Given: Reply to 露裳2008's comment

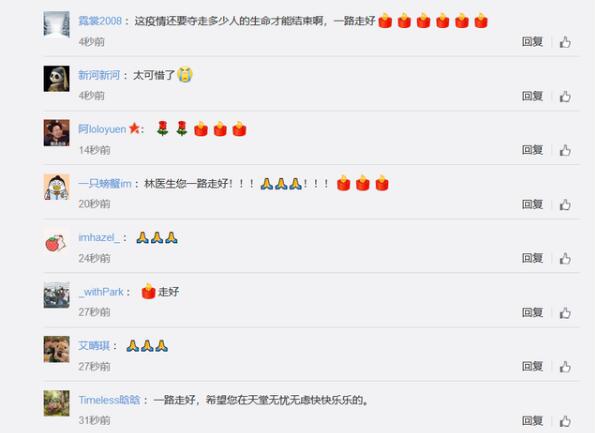Looking at the screenshot, I should tap(532, 42).
